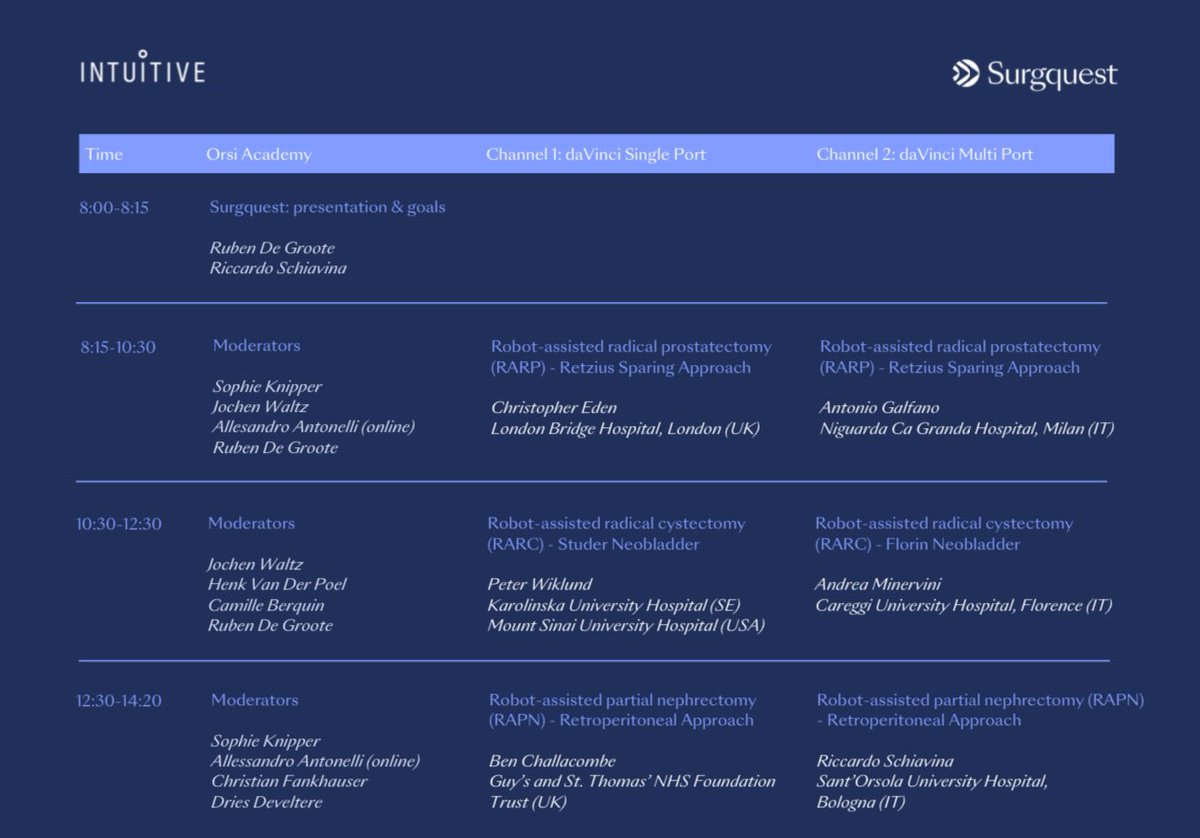The height and width of the screenshot is (838, 1200).
Task: Click Moderators label in 12:30-14:20 row
Action: (254, 700)
